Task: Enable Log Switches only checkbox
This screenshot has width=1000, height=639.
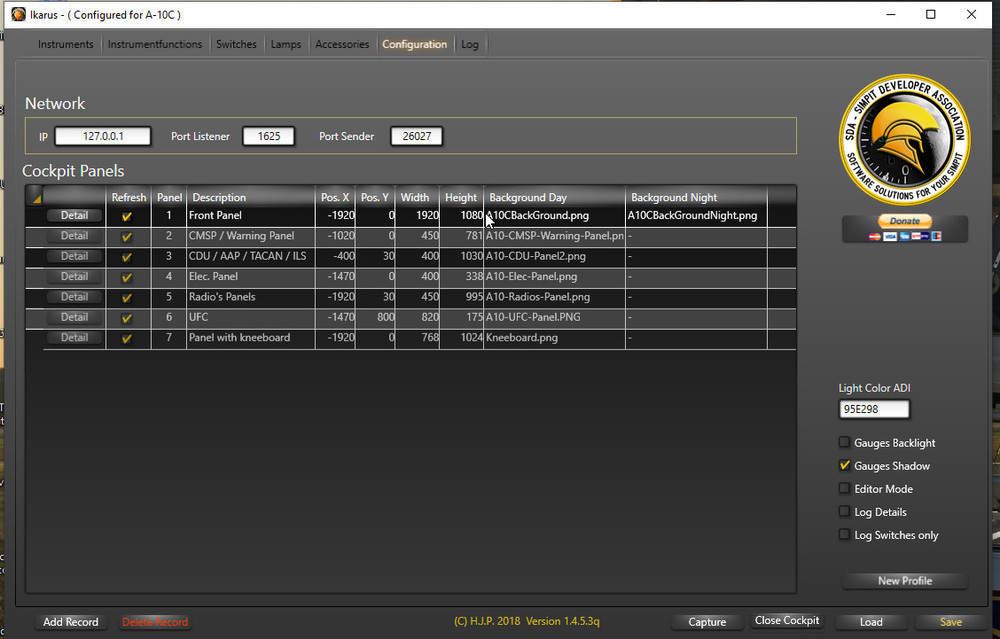Action: pos(844,534)
